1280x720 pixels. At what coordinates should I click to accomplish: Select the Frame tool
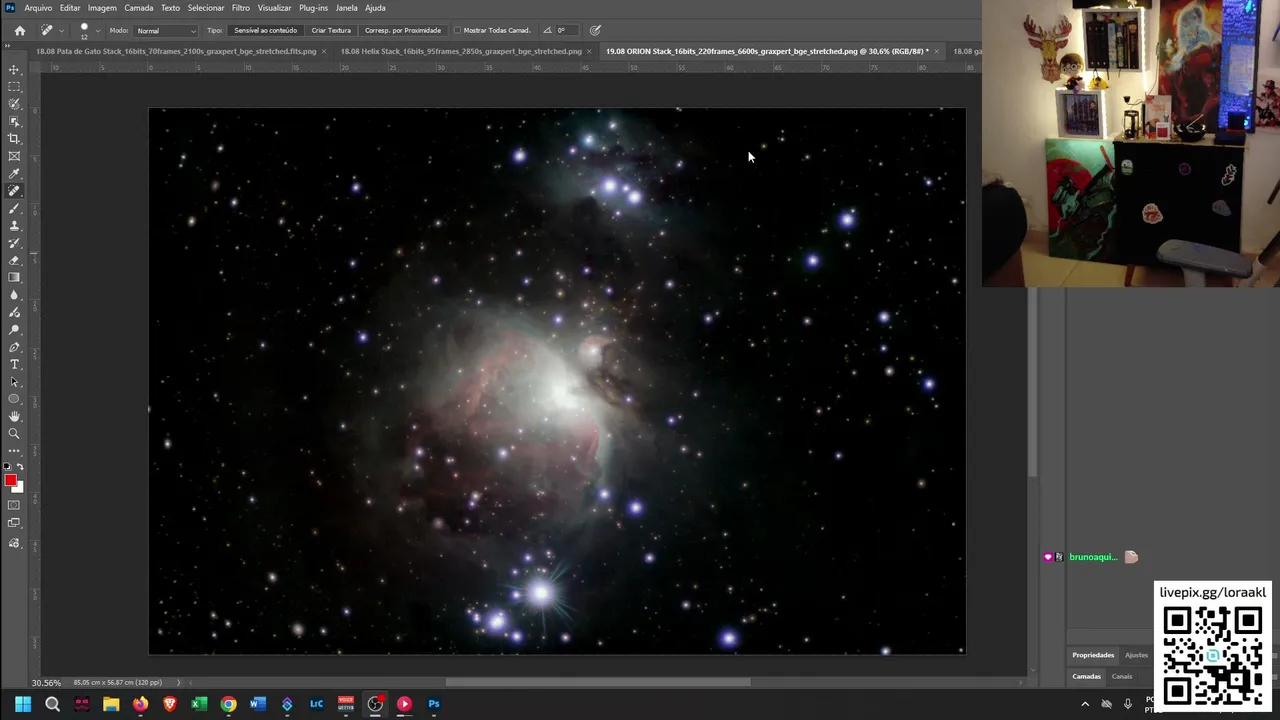[x=14, y=156]
